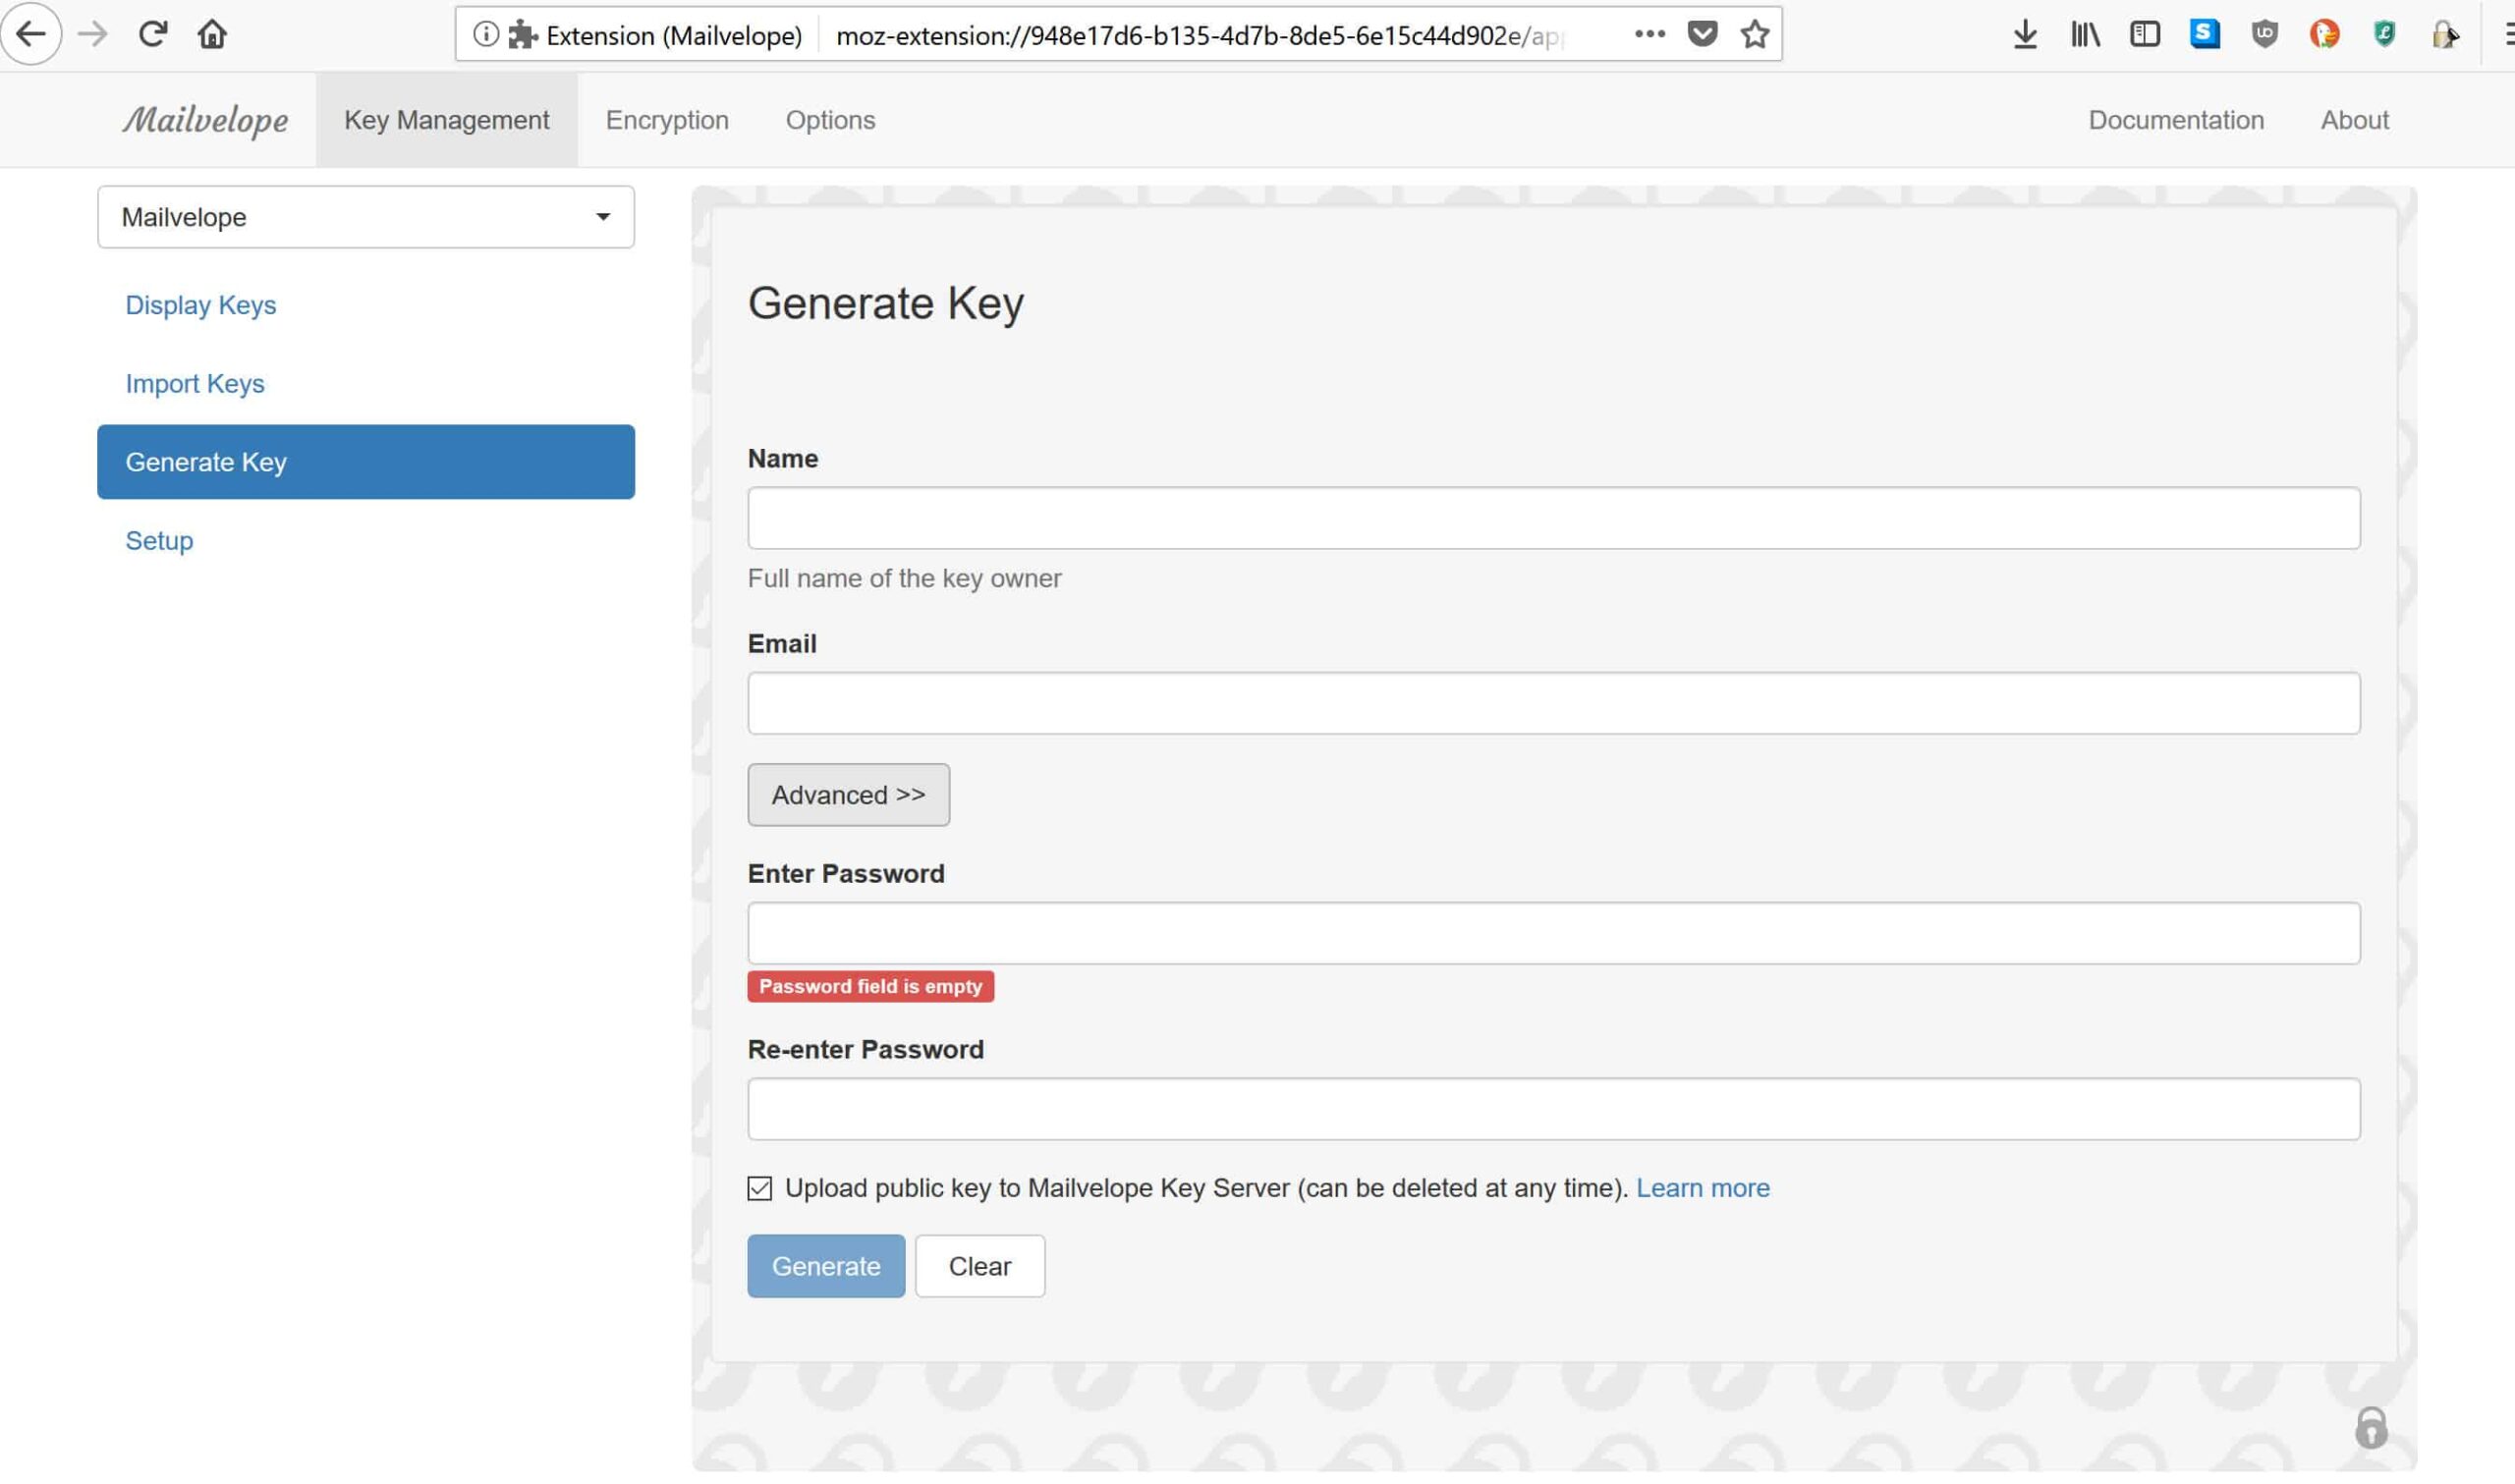Click the 'Full name of the key owner' hint

point(904,578)
